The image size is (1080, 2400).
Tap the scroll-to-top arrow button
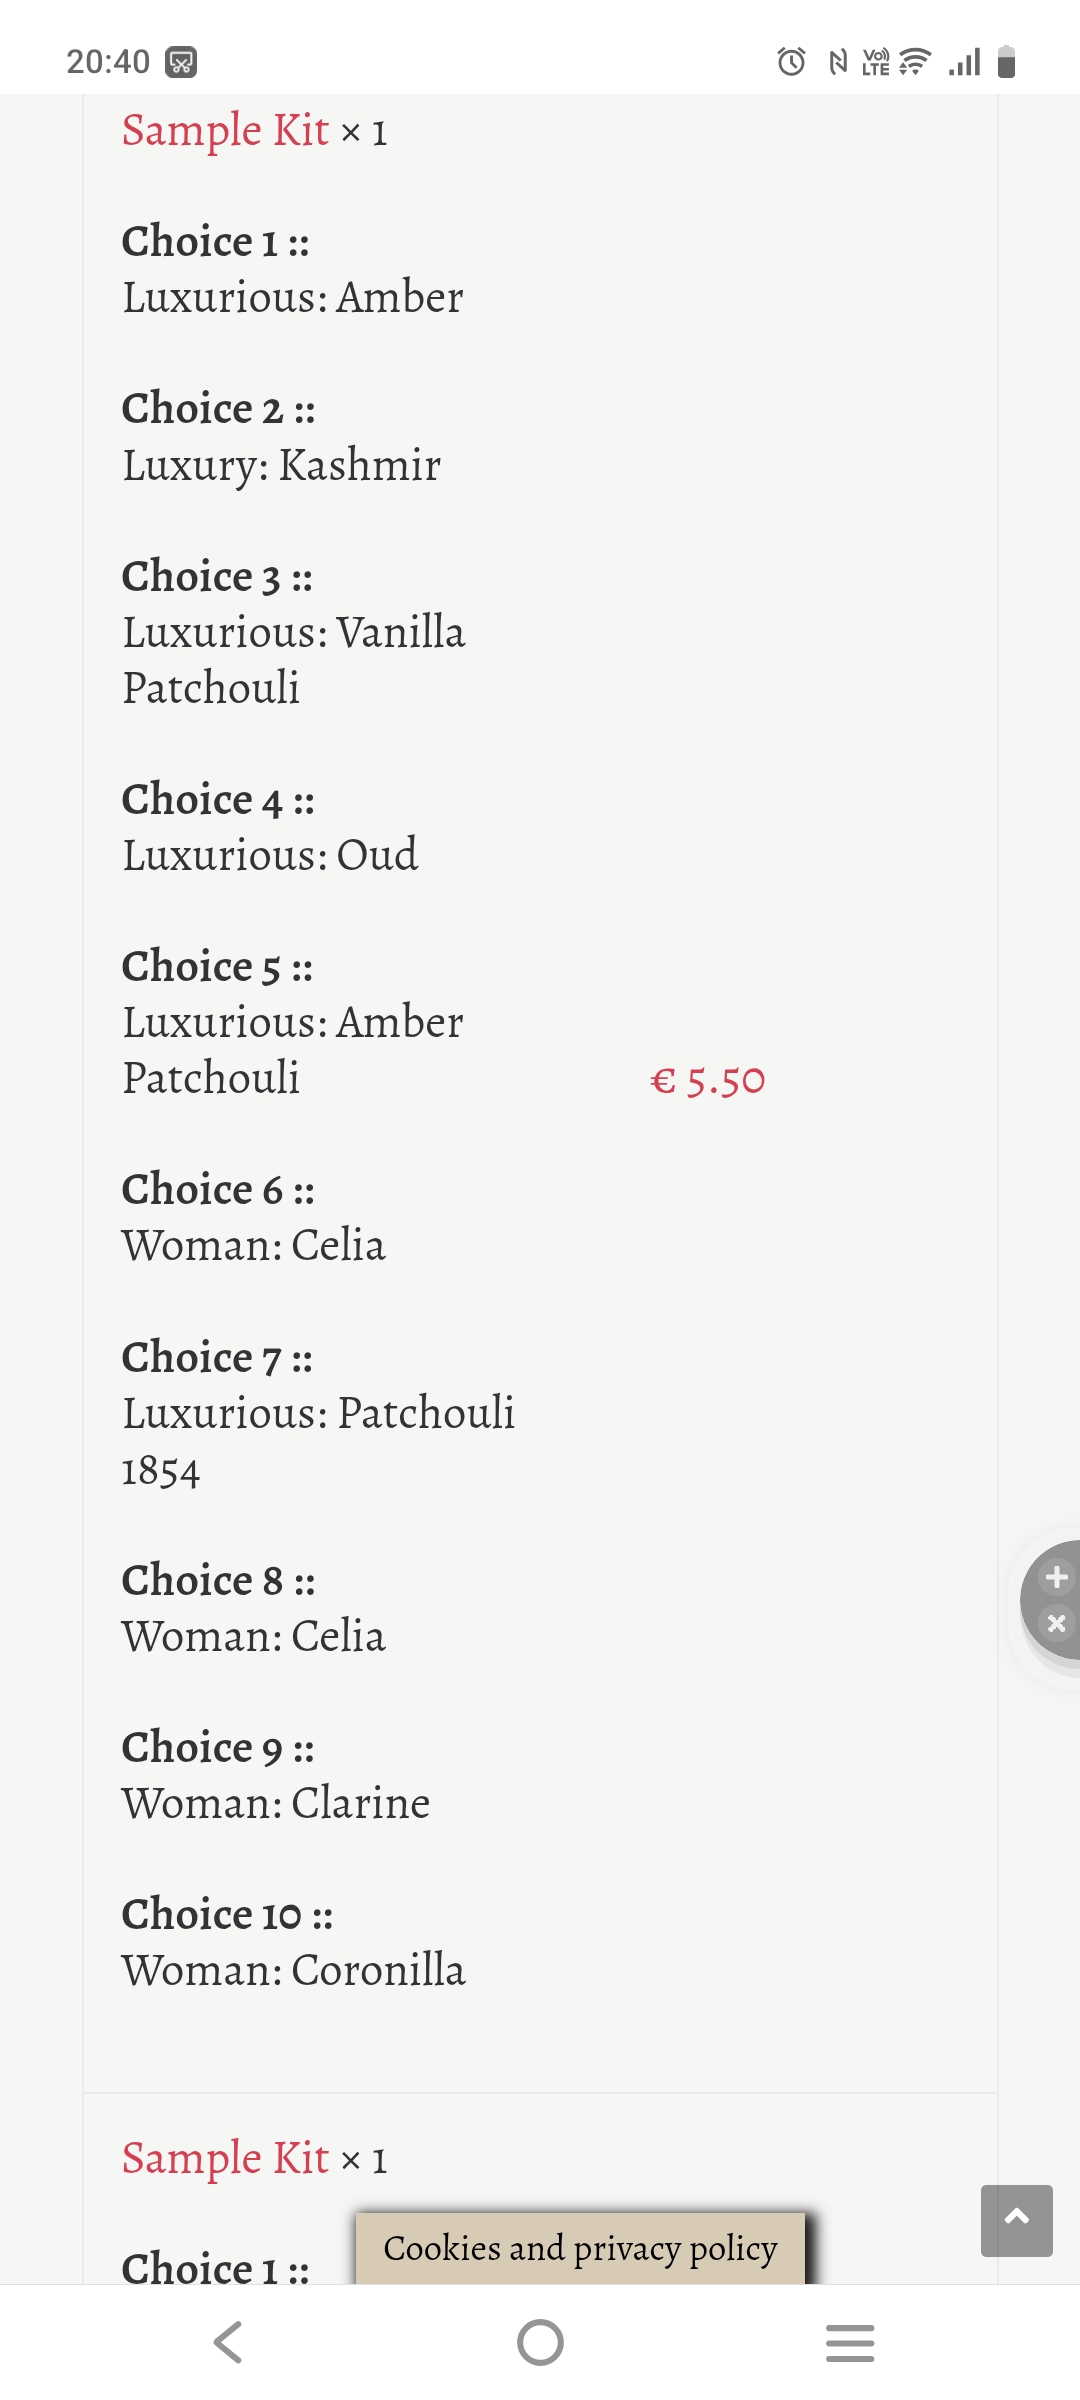pos(1016,2220)
